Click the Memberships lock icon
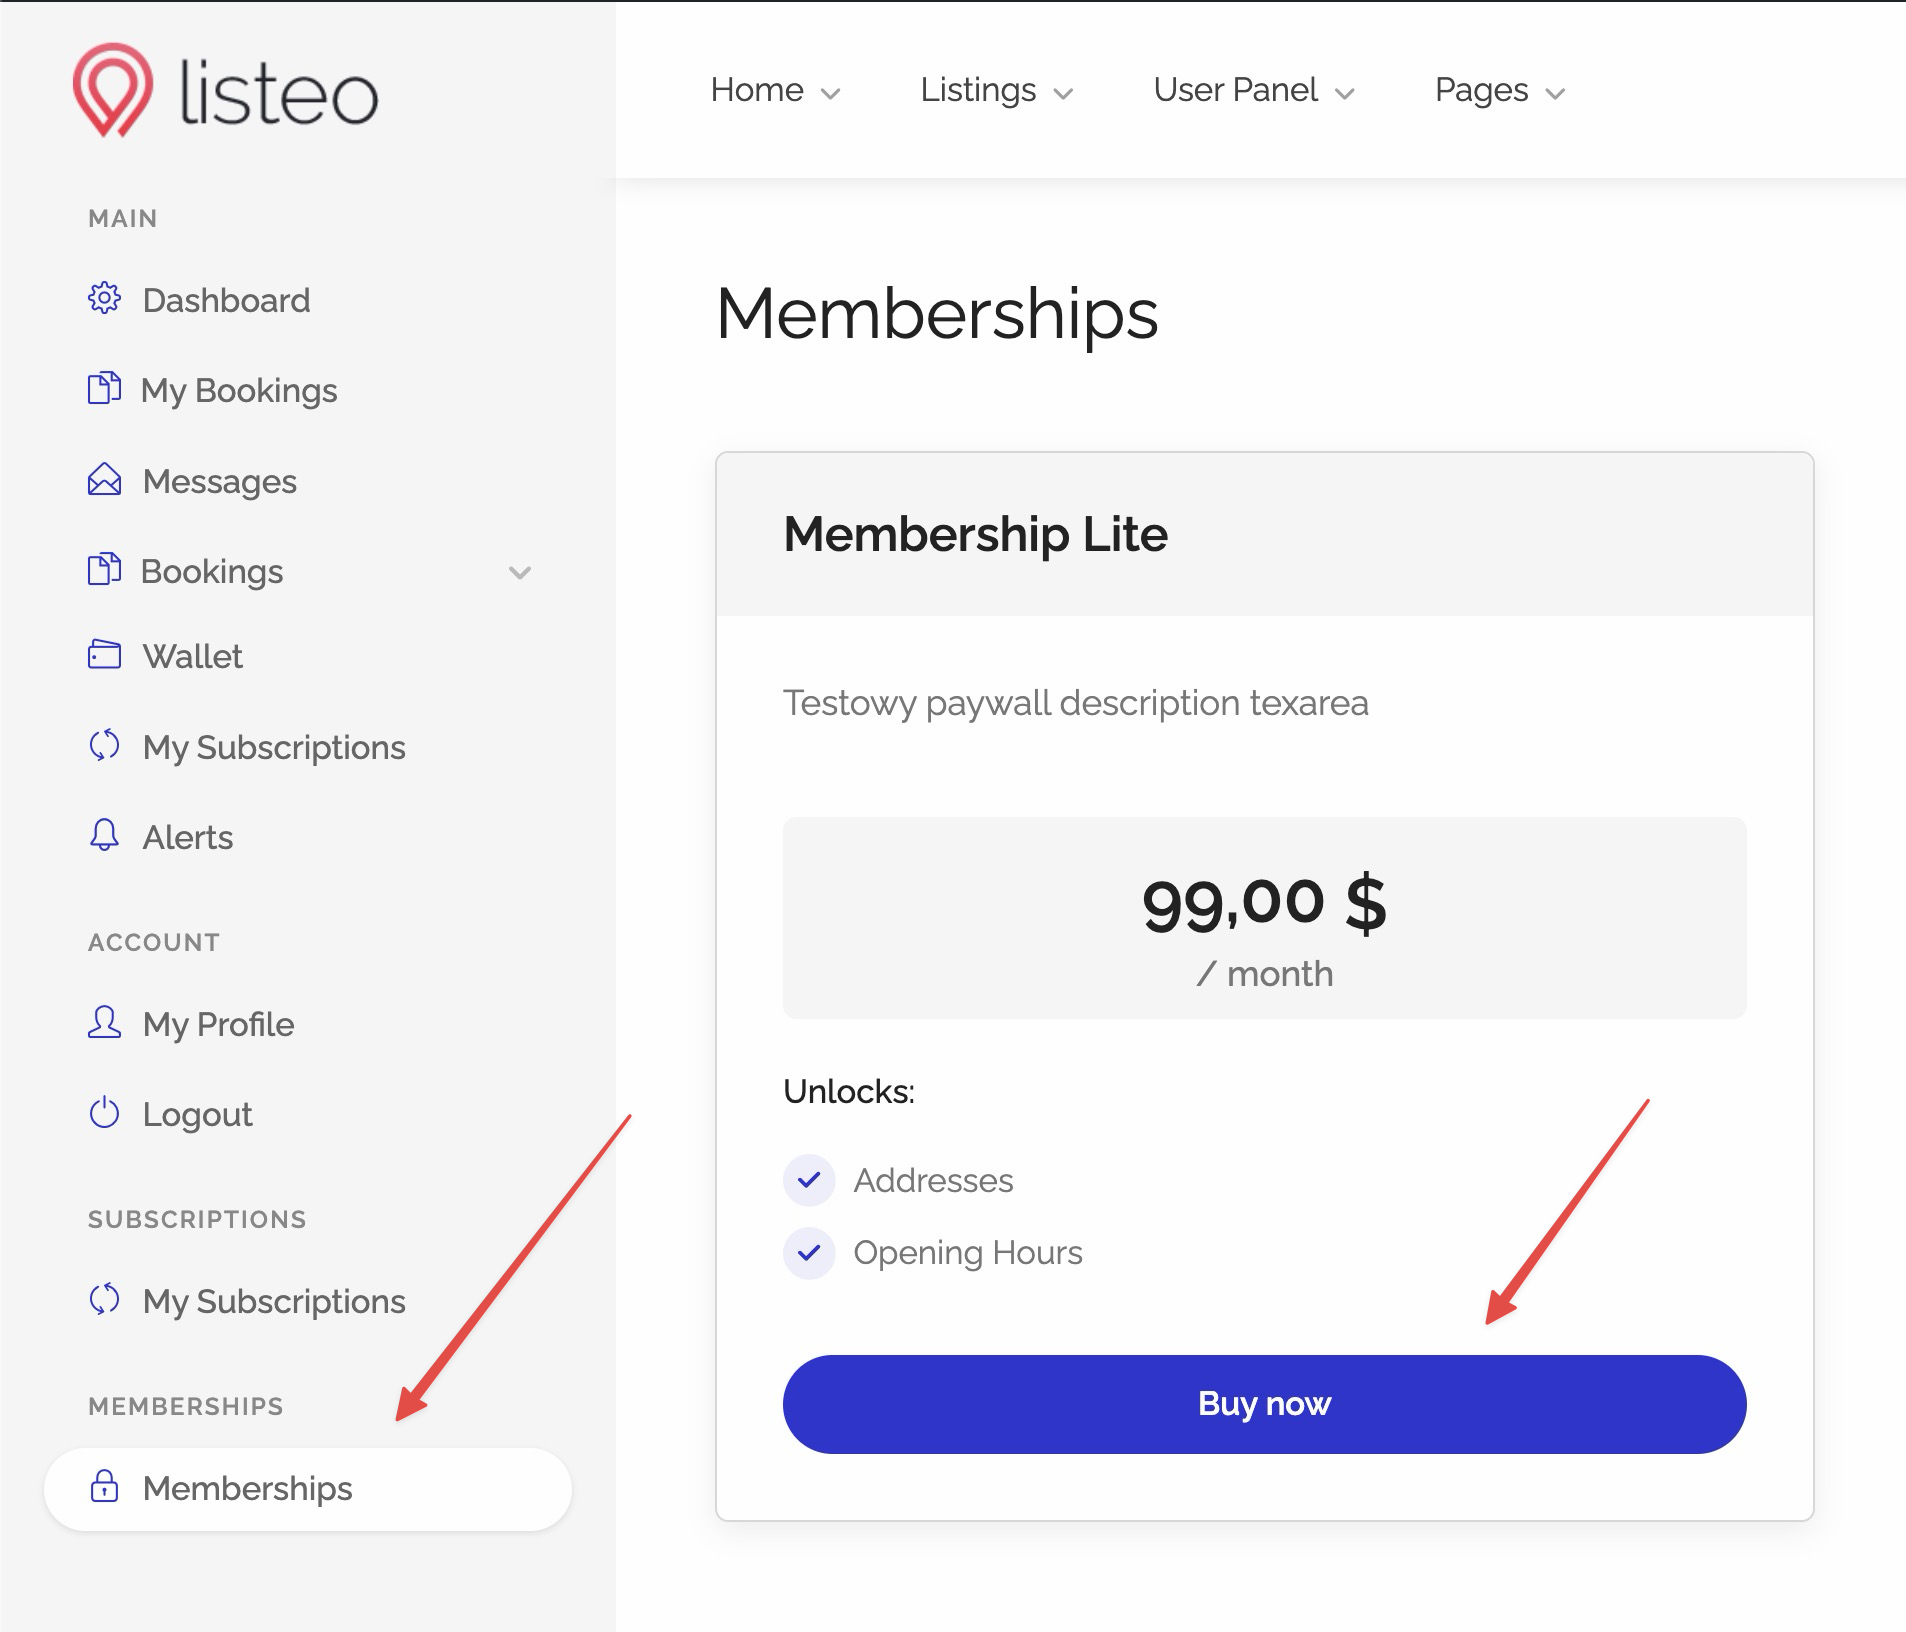The height and width of the screenshot is (1632, 1906). pos(104,1486)
